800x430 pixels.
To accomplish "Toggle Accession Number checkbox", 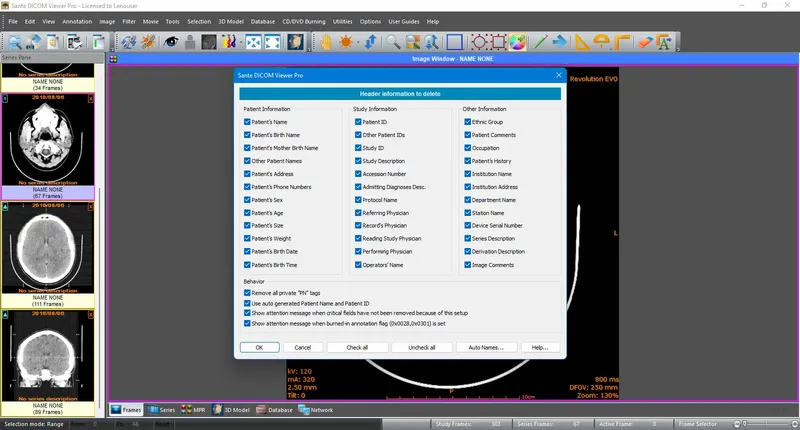I will tap(358, 174).
